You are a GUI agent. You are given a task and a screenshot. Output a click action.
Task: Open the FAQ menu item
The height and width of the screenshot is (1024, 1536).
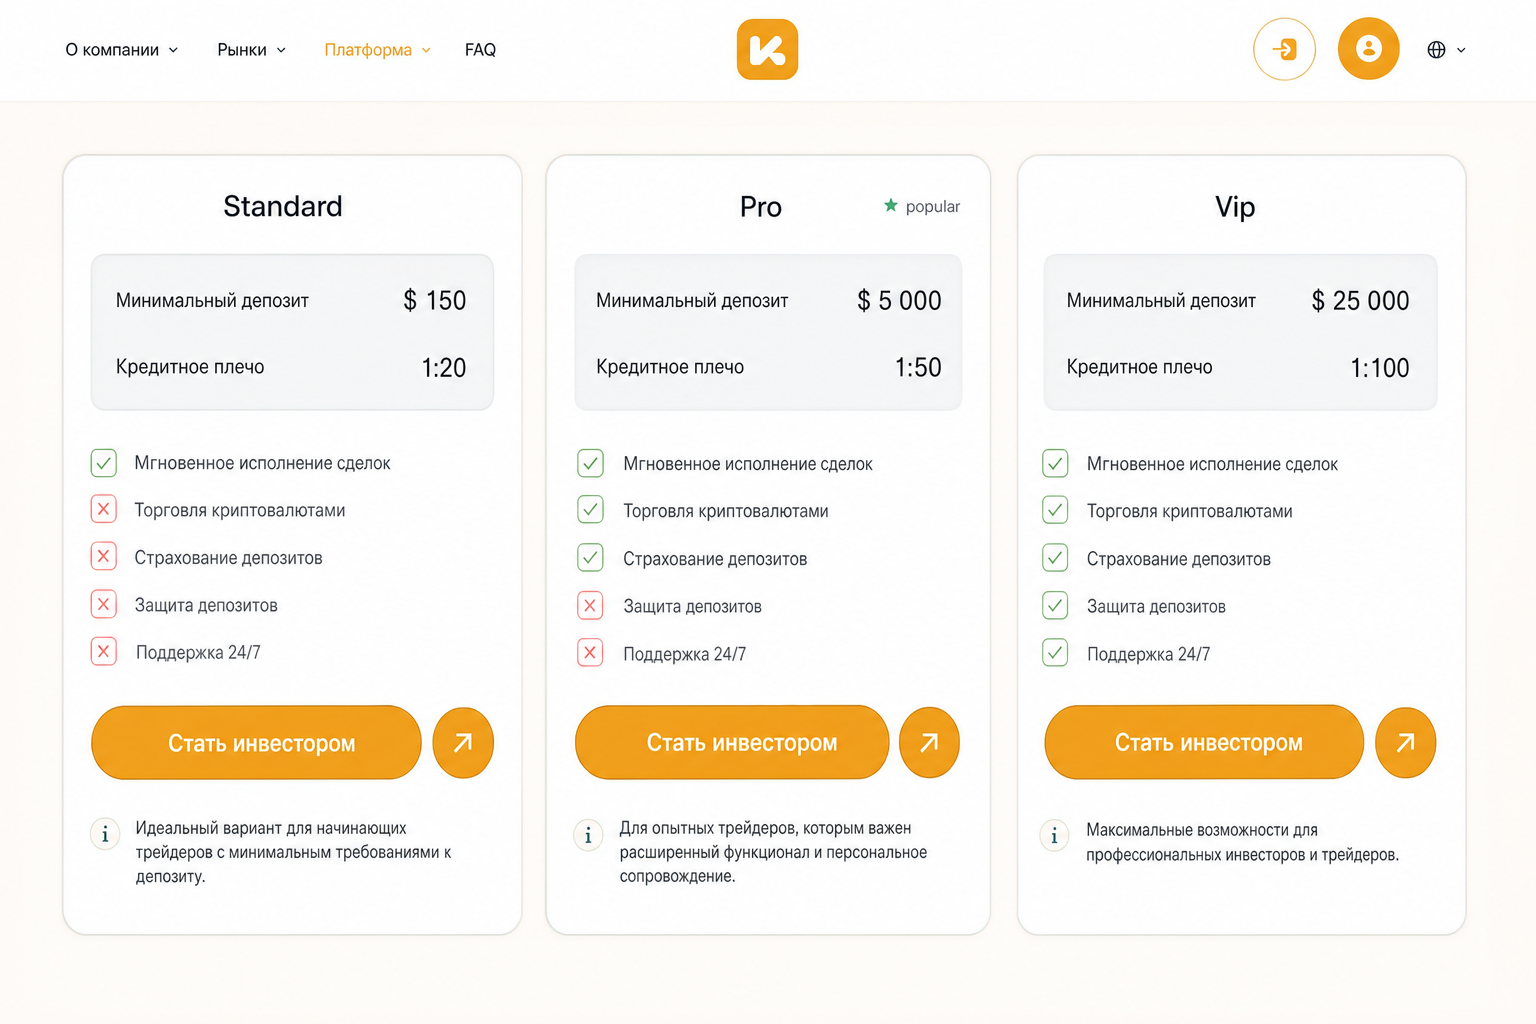click(x=480, y=50)
